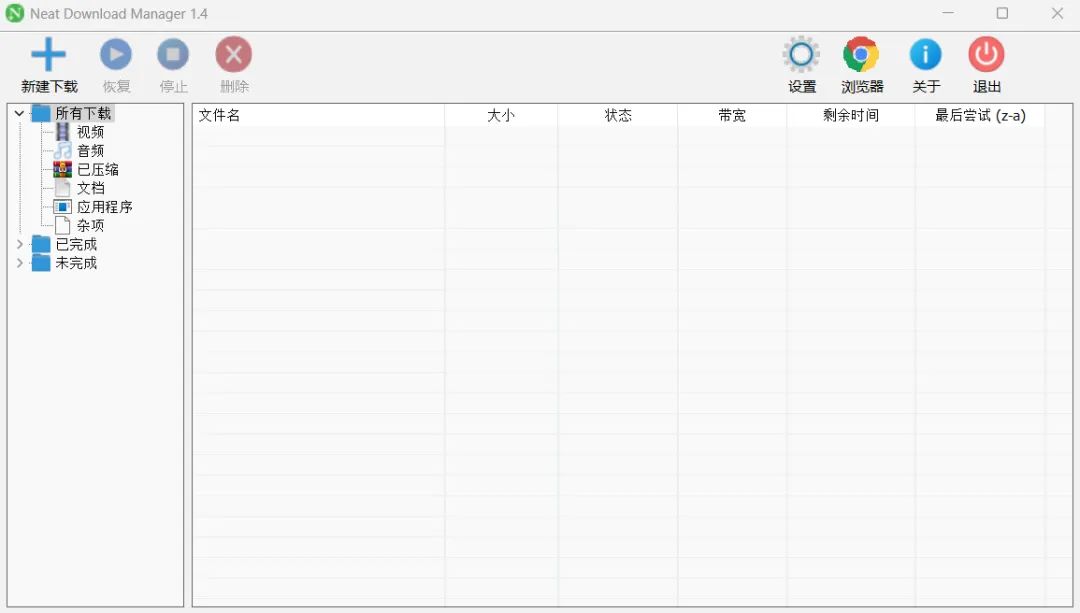Select the Misc (杂项) category
The image size is (1080, 613).
90,226
